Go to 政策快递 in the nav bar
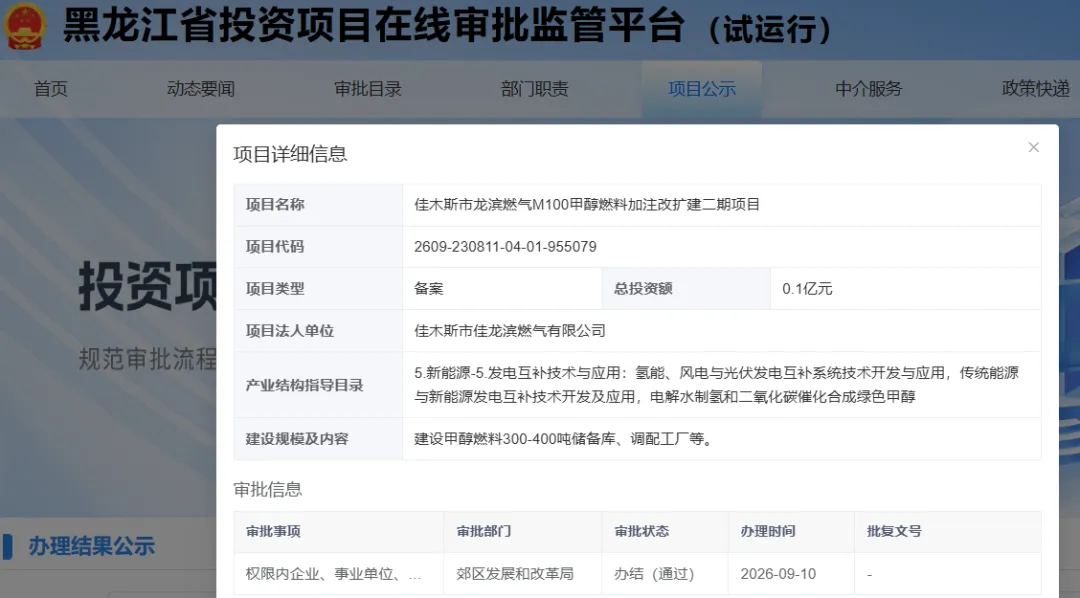Image resolution: width=1080 pixels, height=598 pixels. 1036,89
